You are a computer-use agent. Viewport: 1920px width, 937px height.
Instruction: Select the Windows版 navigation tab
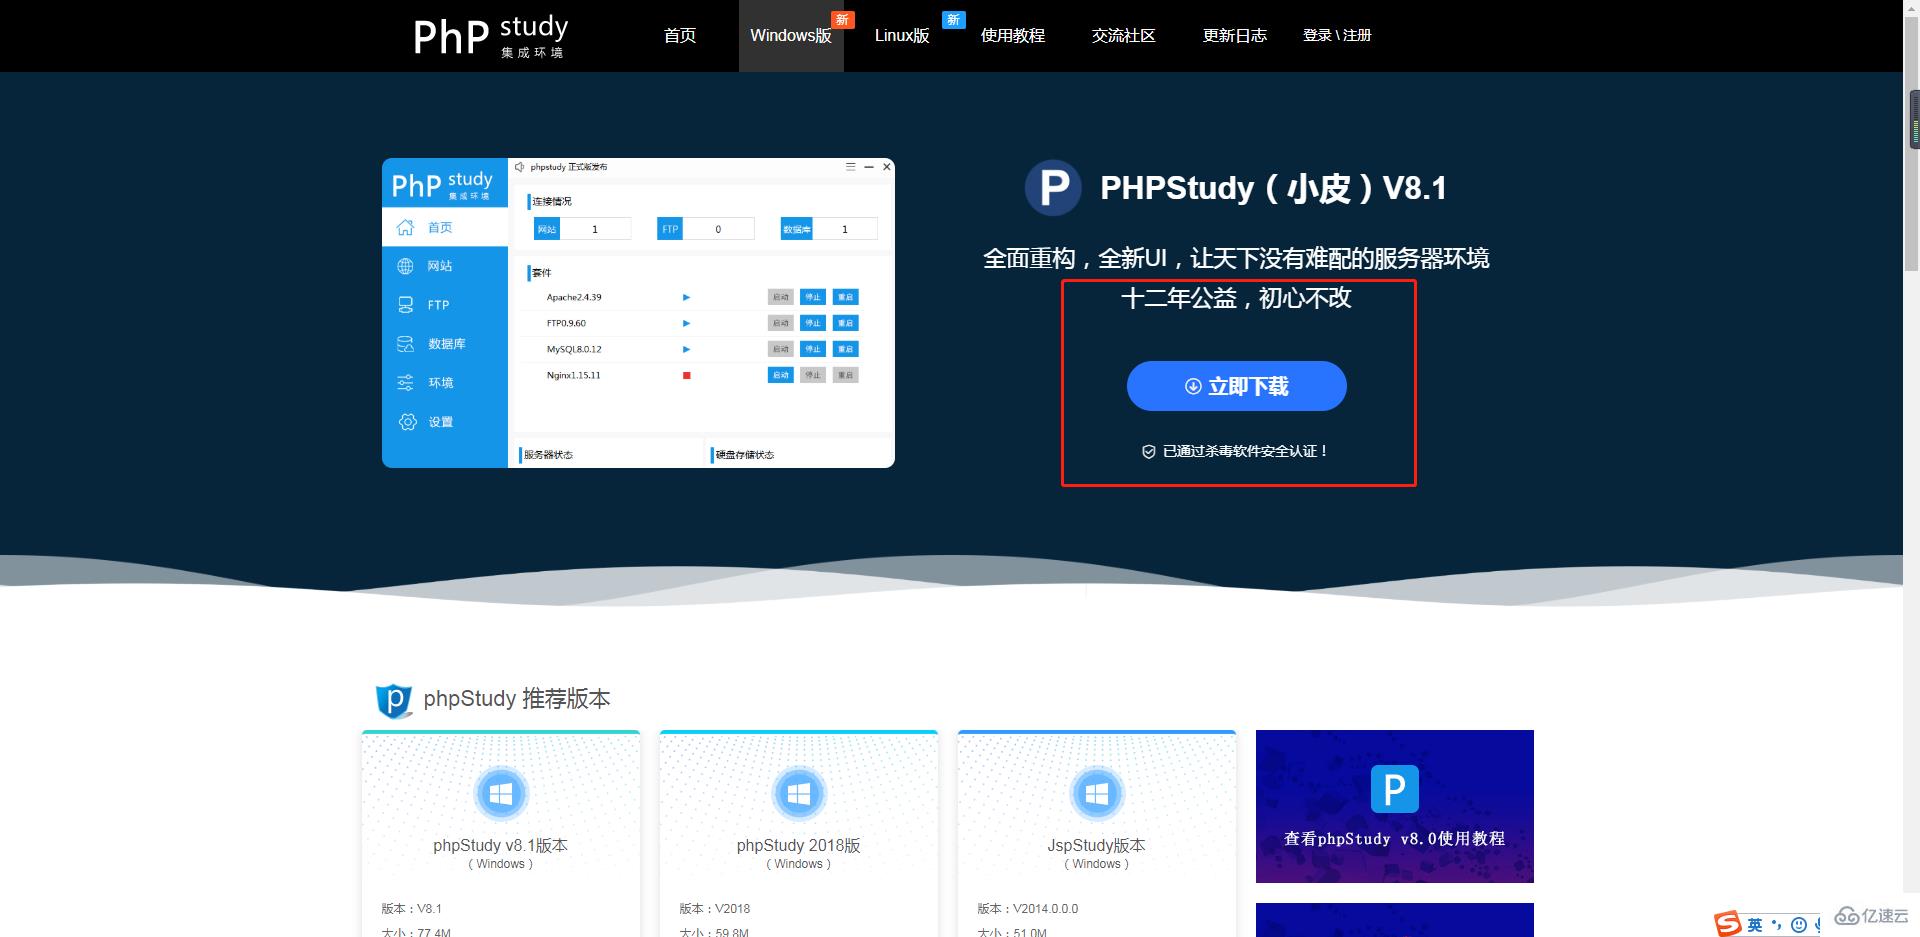[x=791, y=35]
